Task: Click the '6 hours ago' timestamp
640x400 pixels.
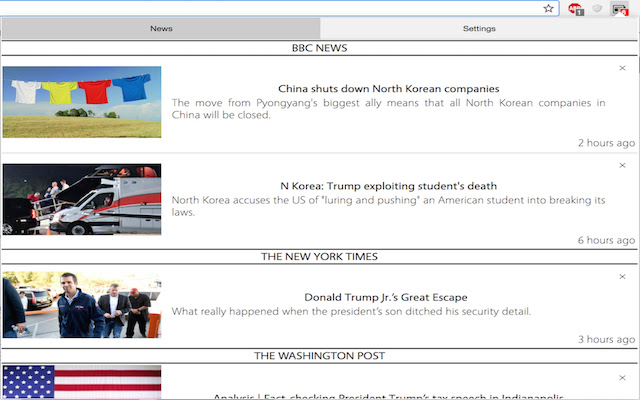Action: pos(607,240)
